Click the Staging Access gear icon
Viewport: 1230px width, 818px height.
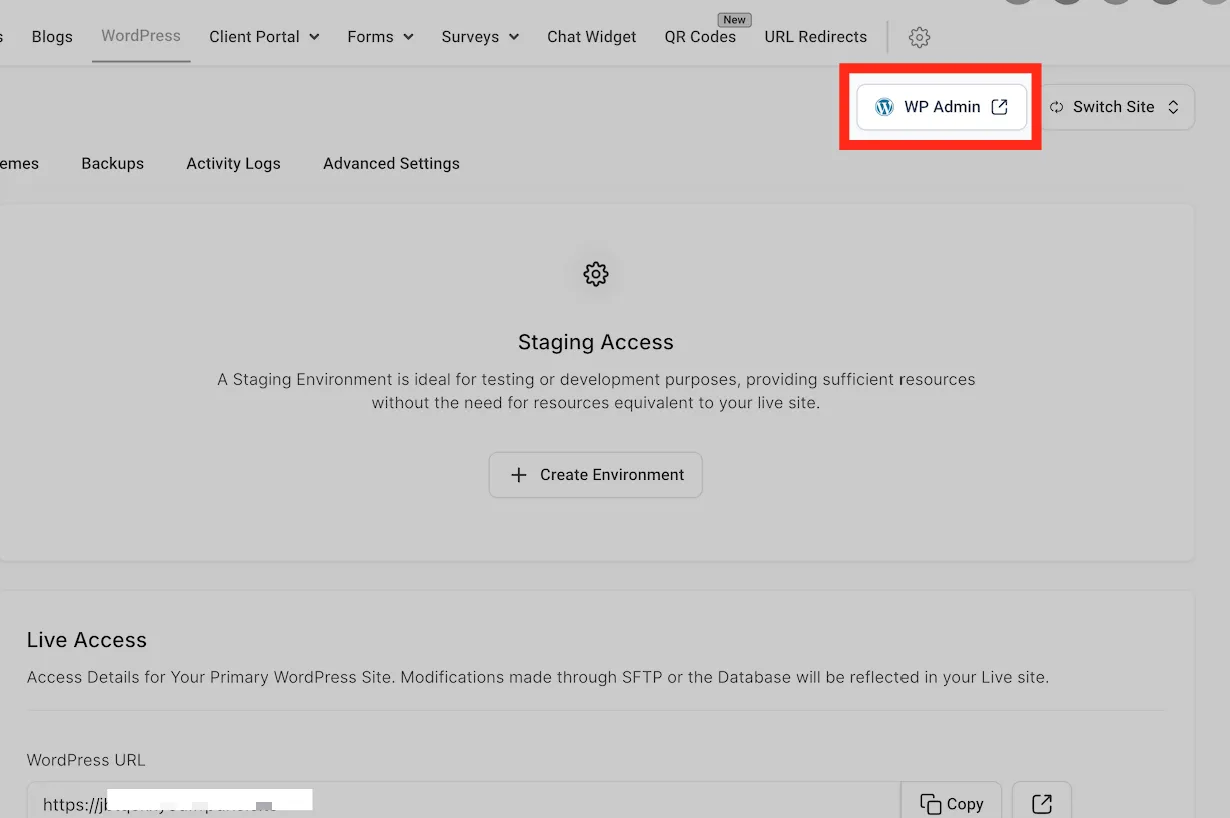tap(596, 274)
